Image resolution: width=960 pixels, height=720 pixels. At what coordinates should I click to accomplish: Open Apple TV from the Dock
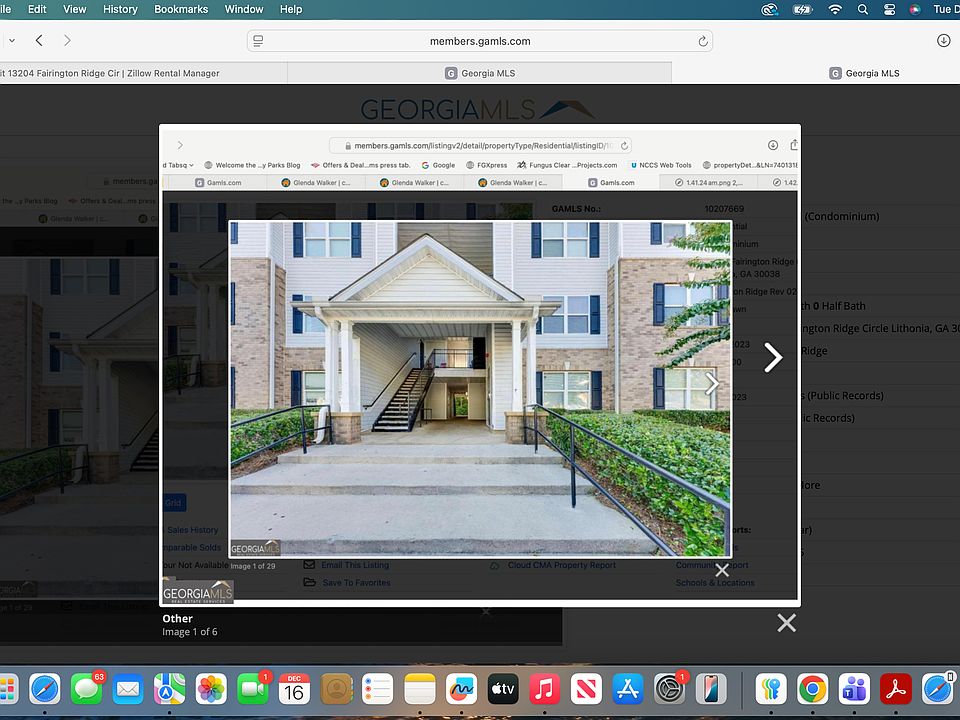pos(503,689)
